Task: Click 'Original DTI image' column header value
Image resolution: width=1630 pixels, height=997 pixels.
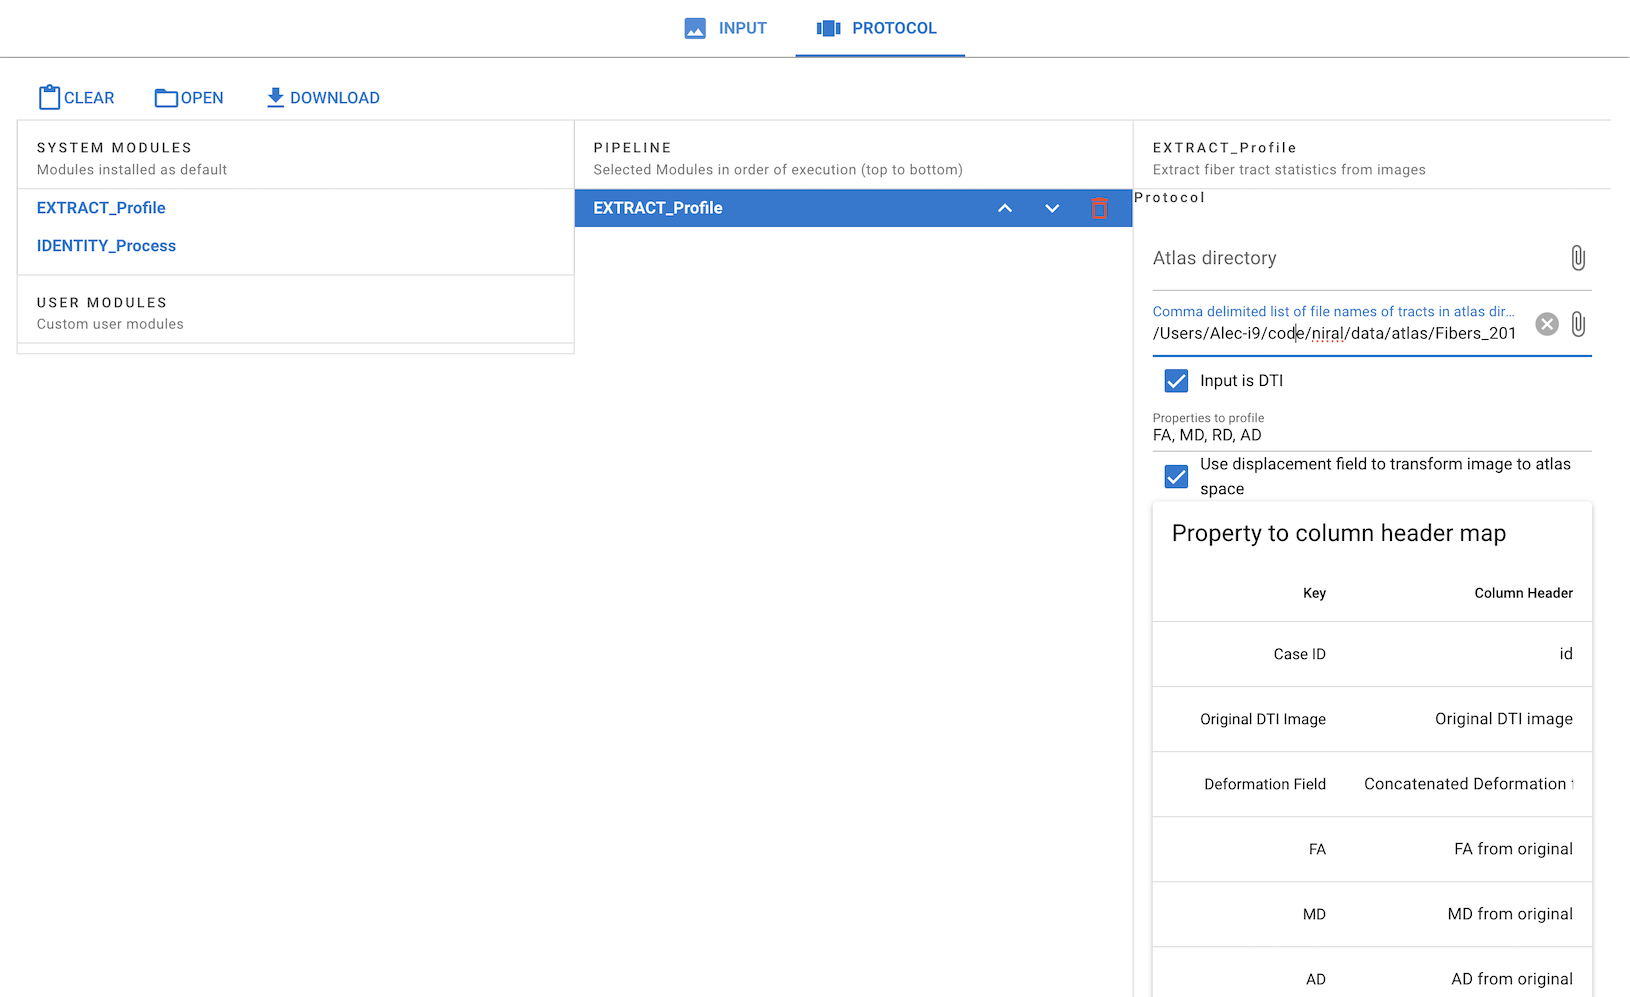Action: (x=1504, y=719)
